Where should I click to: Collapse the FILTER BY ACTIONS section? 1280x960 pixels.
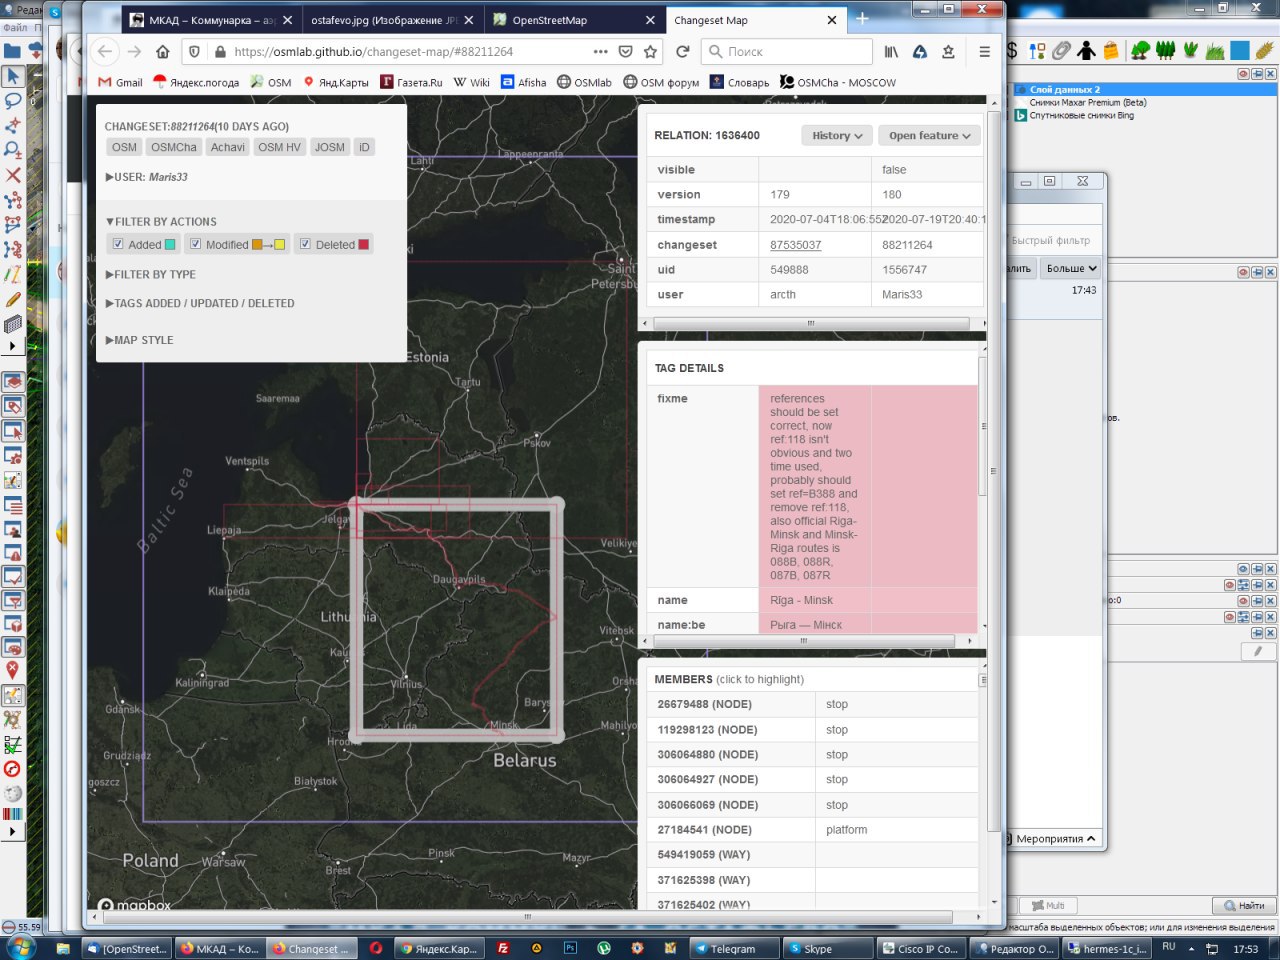click(x=161, y=222)
